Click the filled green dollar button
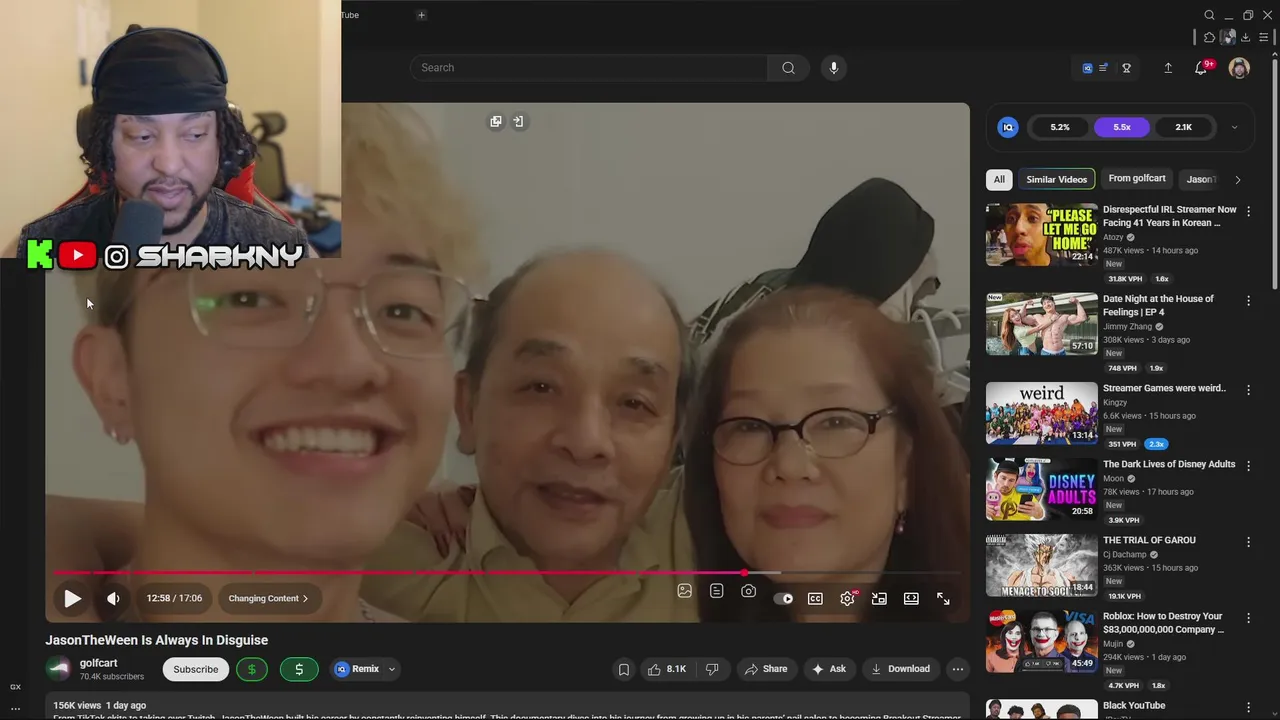 (x=299, y=669)
